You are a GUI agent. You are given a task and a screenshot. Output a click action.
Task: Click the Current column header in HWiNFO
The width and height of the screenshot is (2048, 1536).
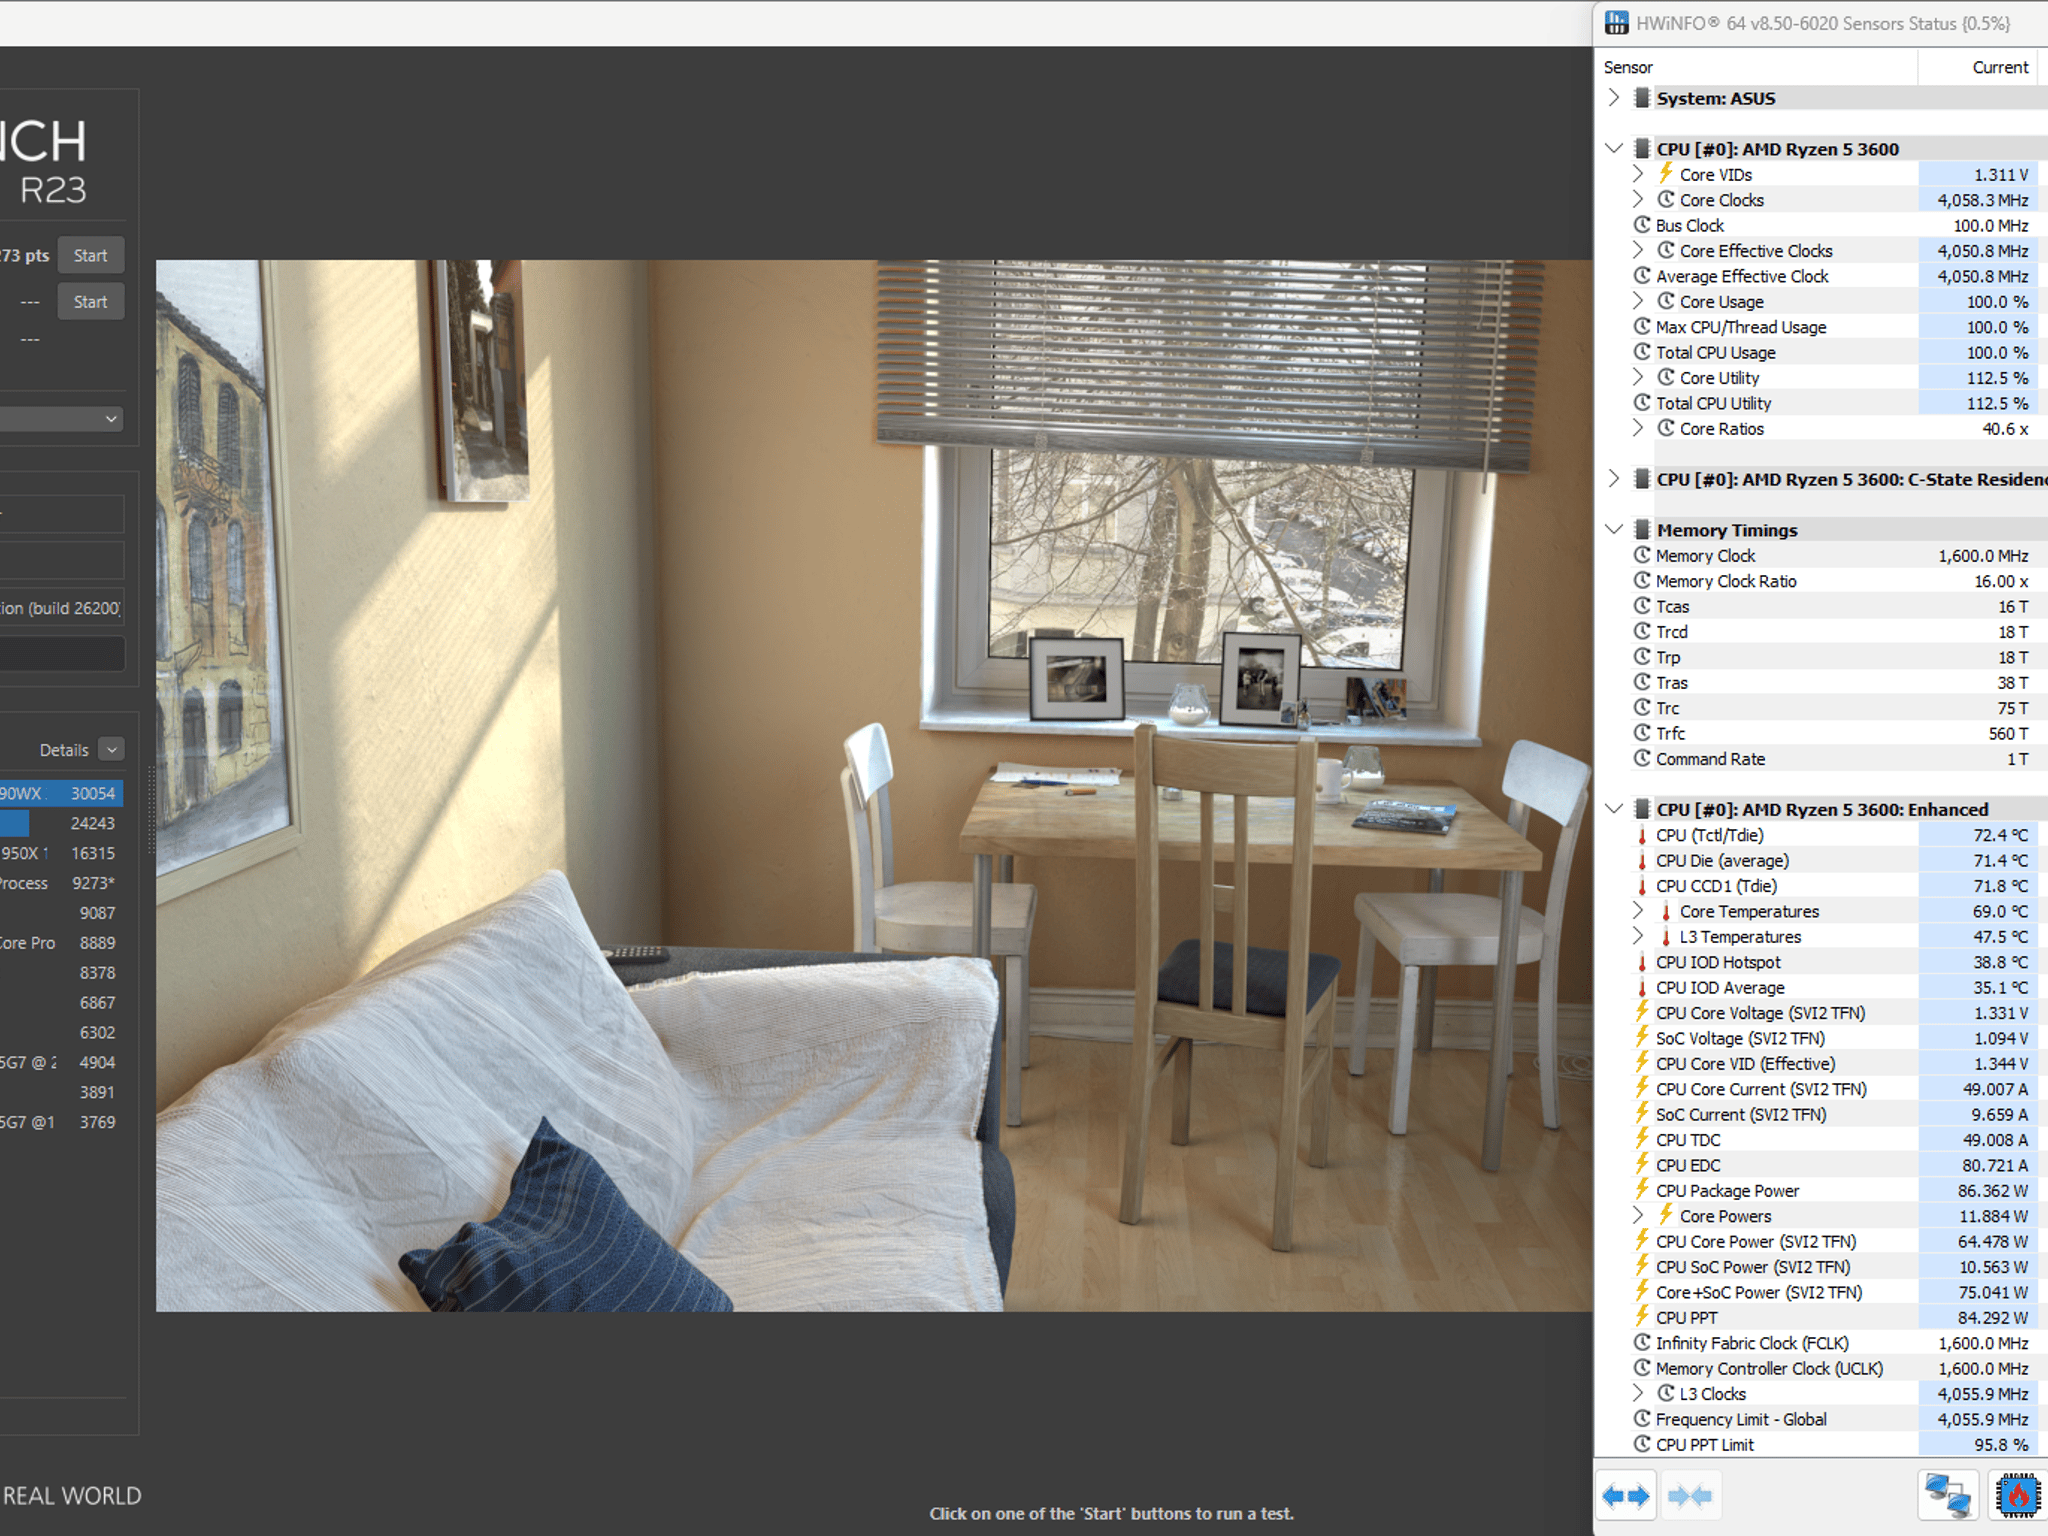pos(2000,67)
